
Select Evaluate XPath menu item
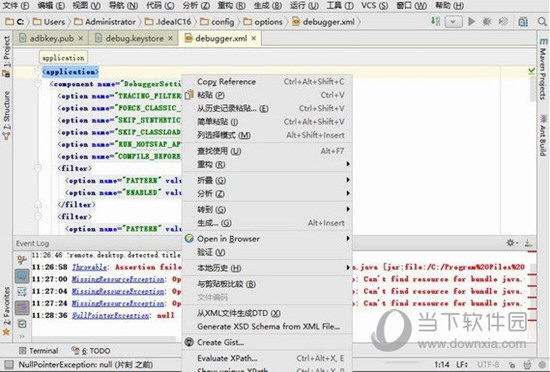tap(267, 358)
